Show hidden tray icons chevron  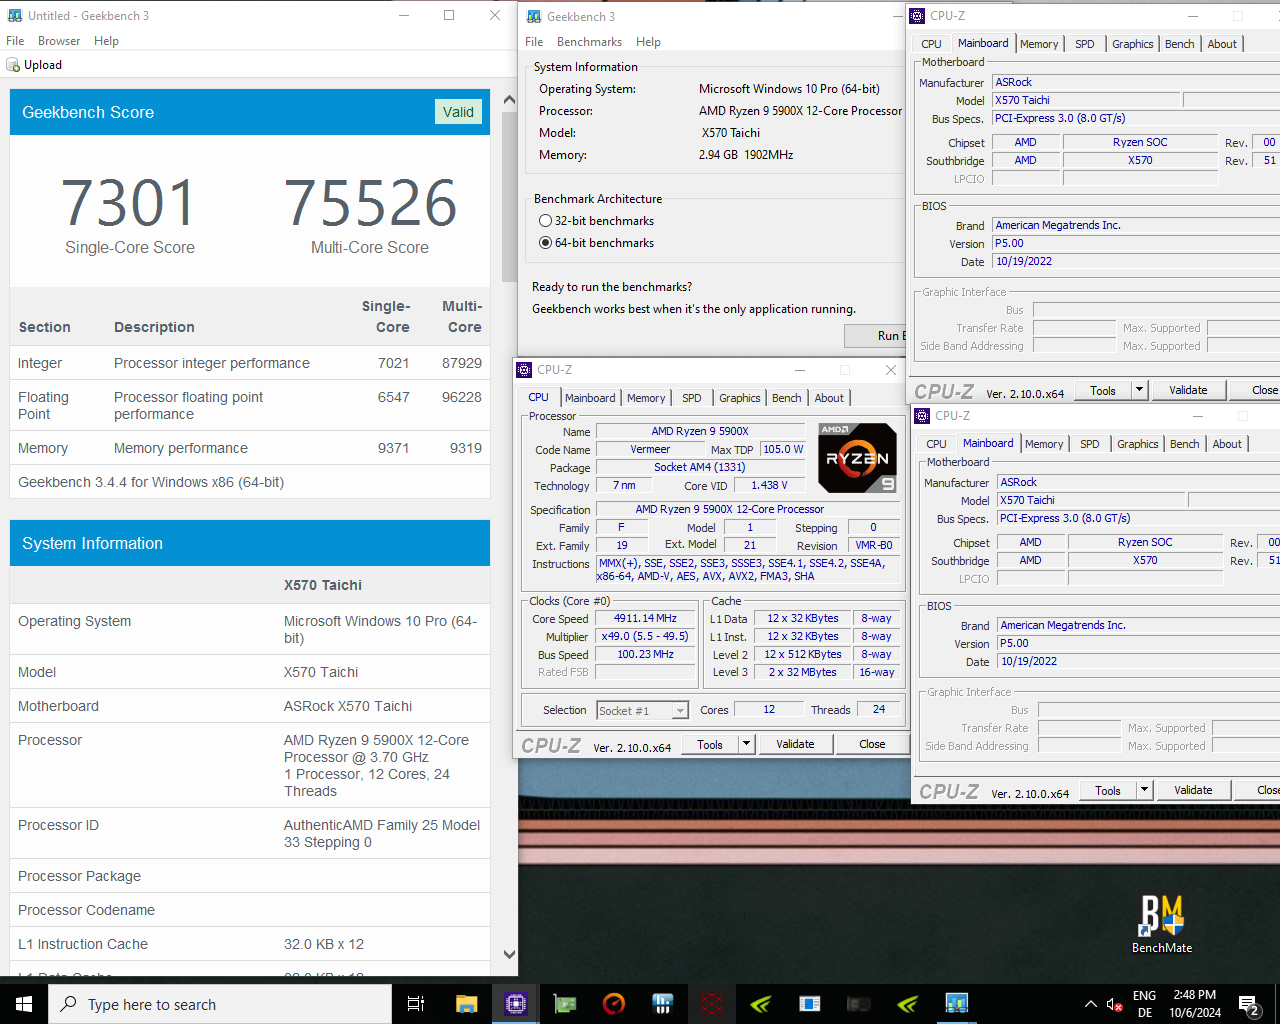(1090, 1004)
